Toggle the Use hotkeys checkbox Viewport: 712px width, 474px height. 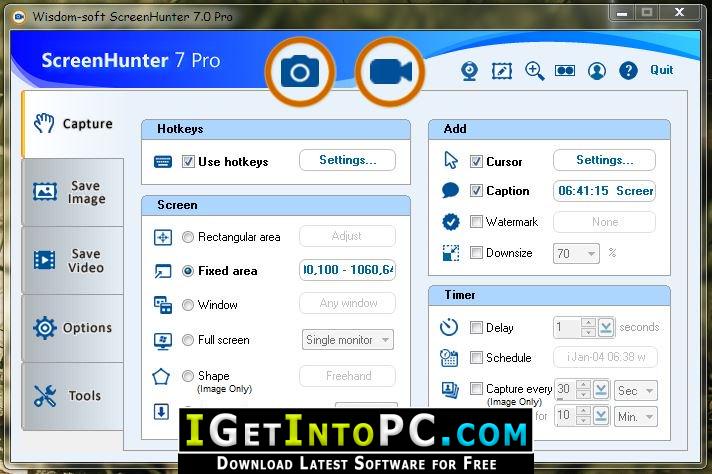(188, 162)
